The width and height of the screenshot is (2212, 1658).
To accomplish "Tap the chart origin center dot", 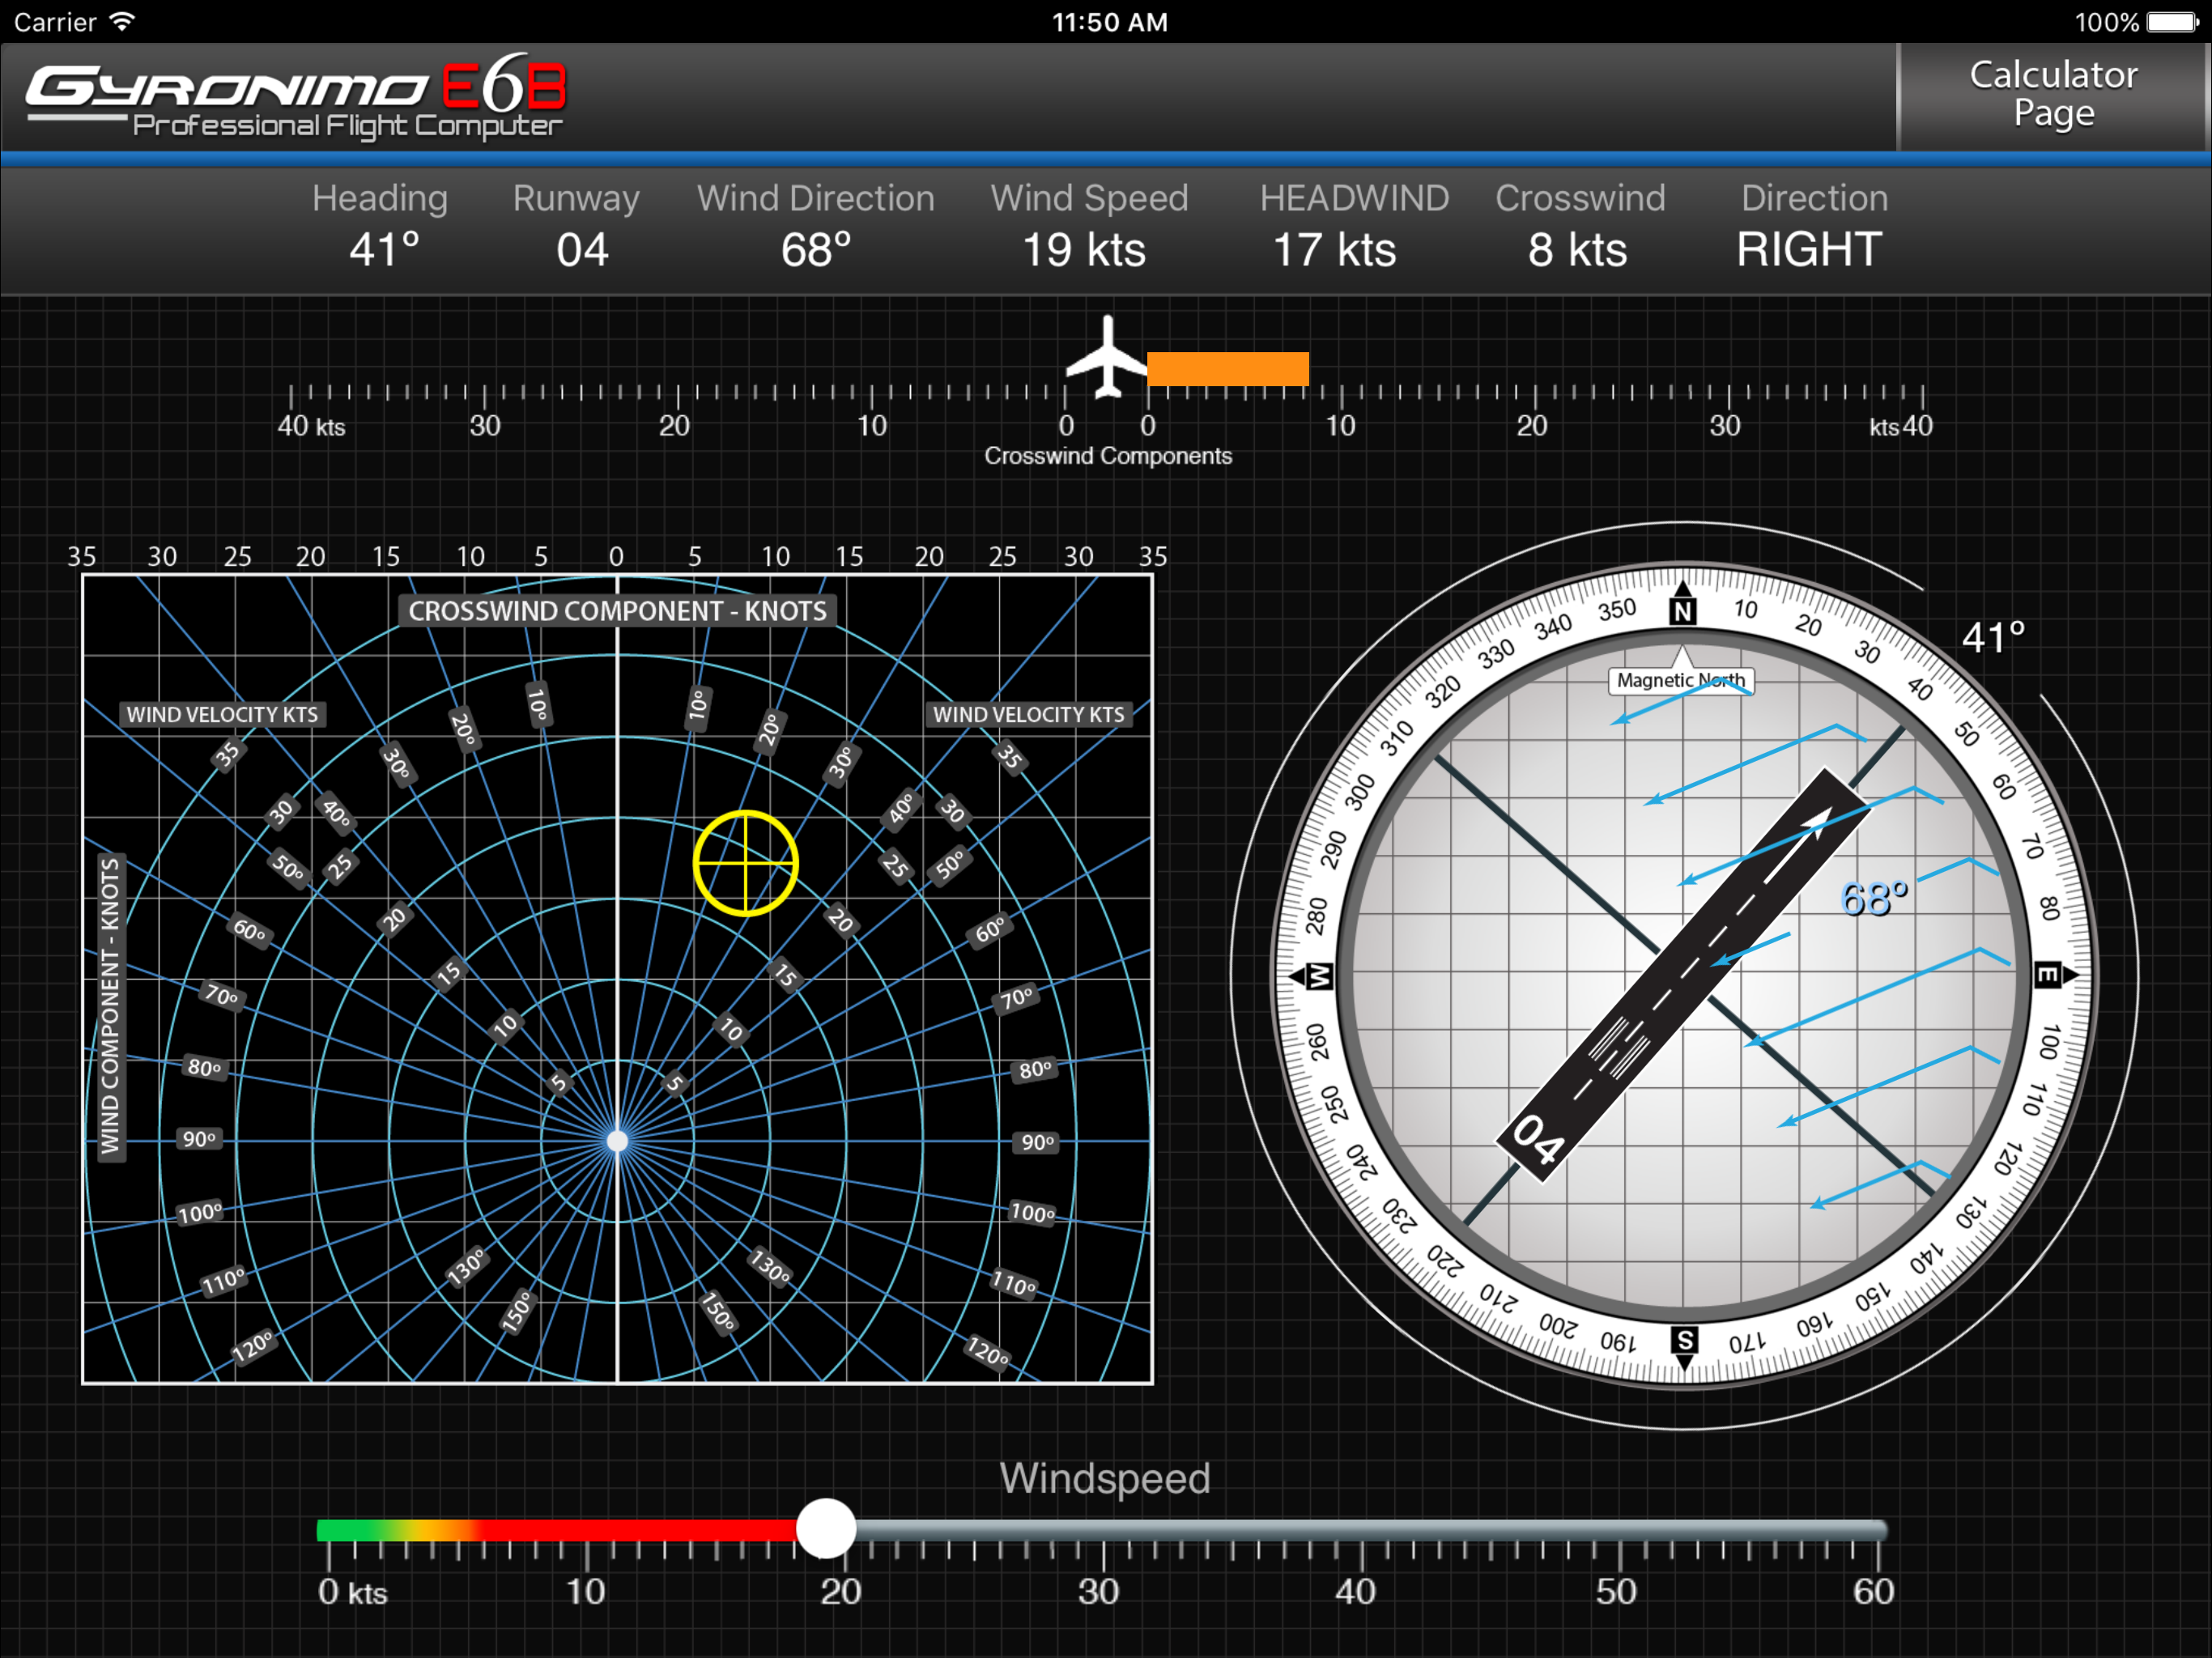I will [618, 1140].
